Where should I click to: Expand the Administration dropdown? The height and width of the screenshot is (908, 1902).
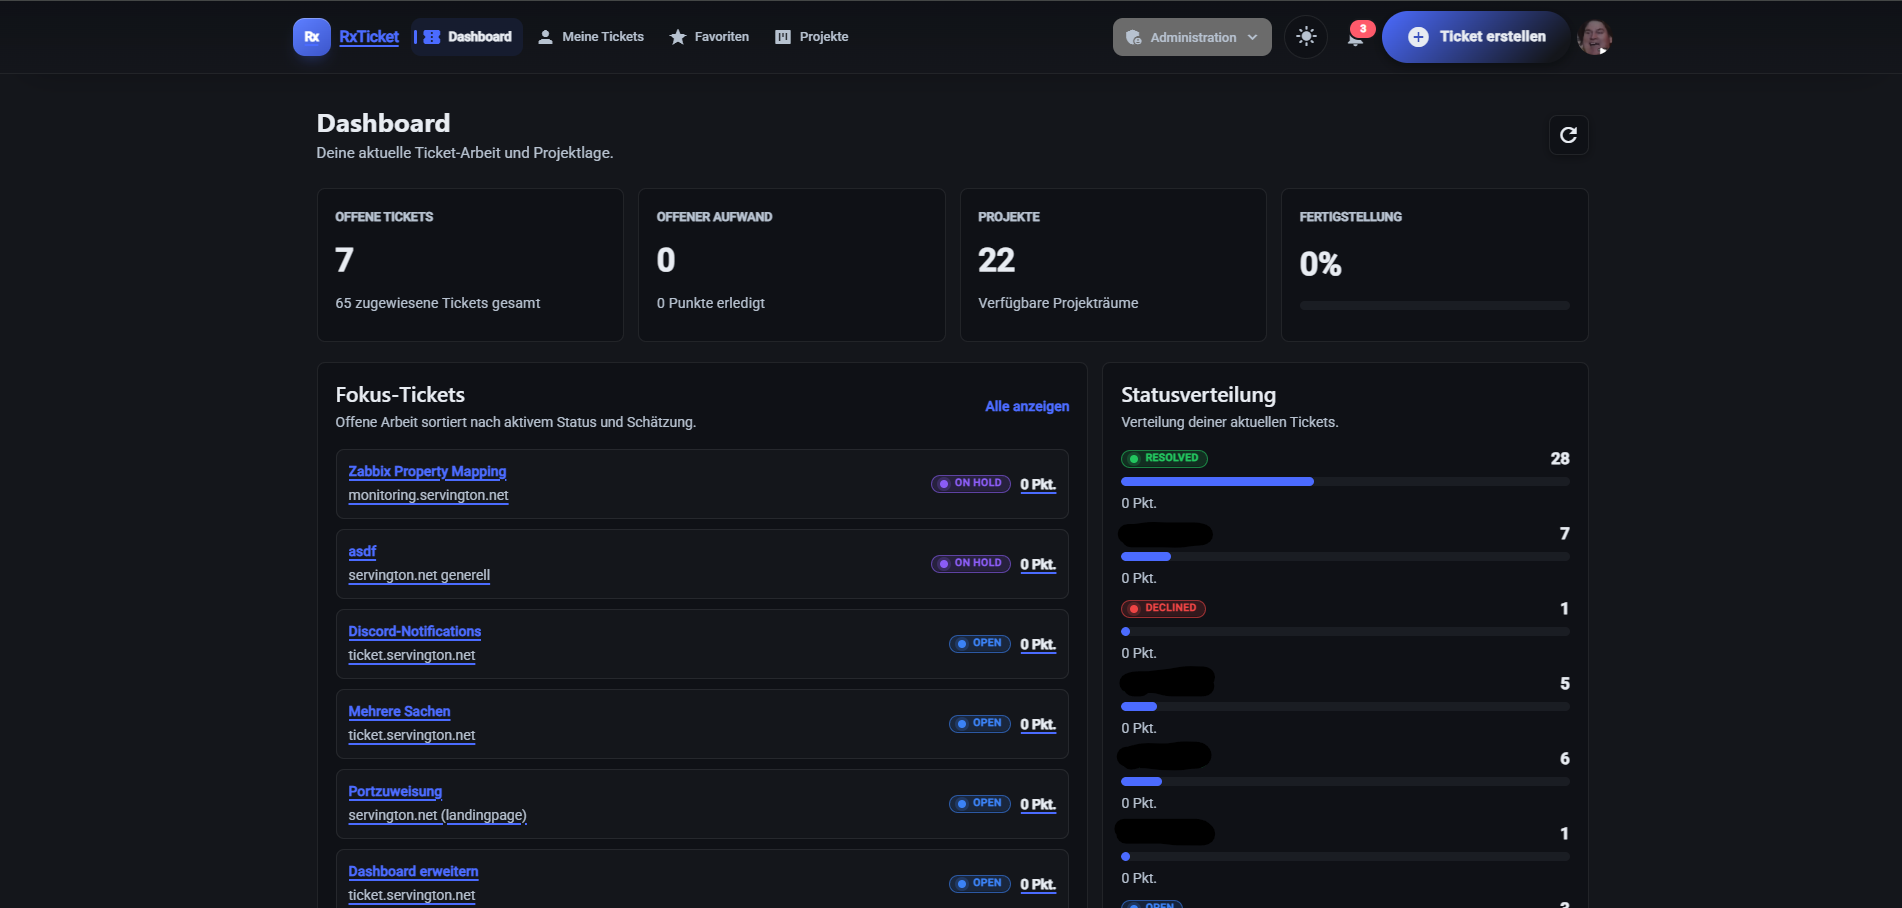tap(1192, 37)
